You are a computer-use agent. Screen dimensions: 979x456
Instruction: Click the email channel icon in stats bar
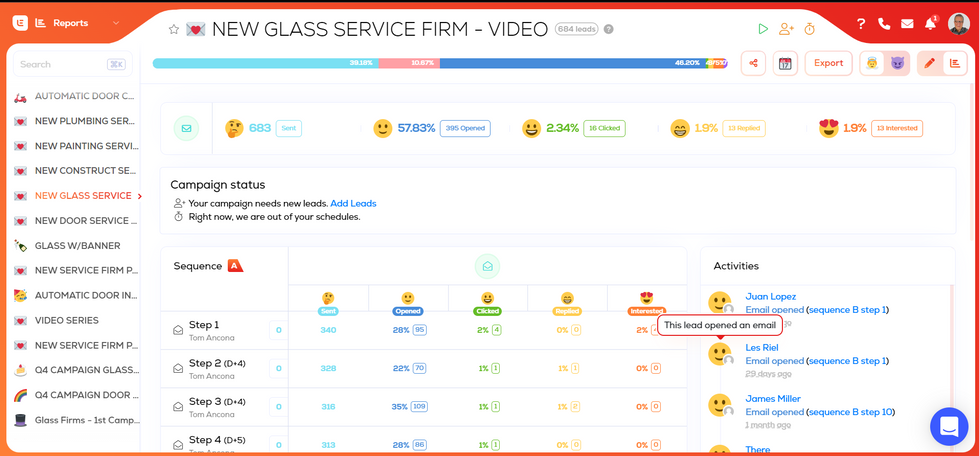pos(186,129)
